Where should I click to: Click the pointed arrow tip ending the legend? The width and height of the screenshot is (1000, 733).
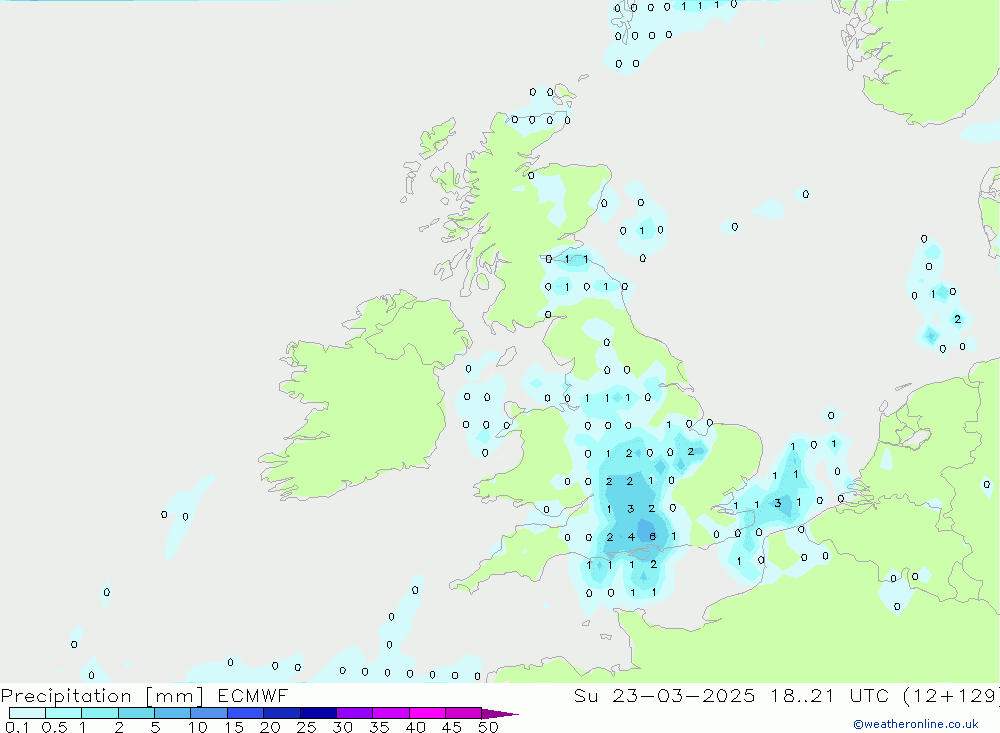pyautogui.click(x=505, y=714)
